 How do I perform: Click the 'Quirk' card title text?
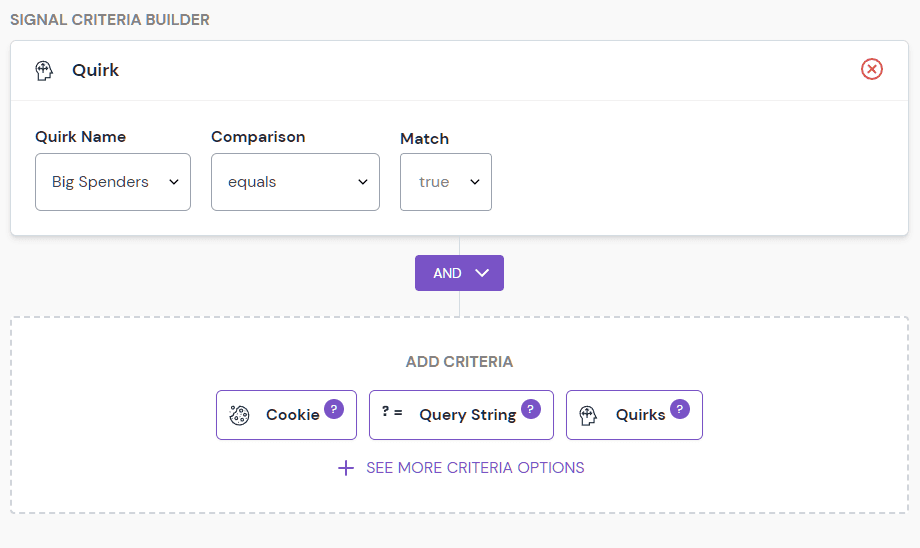click(95, 70)
